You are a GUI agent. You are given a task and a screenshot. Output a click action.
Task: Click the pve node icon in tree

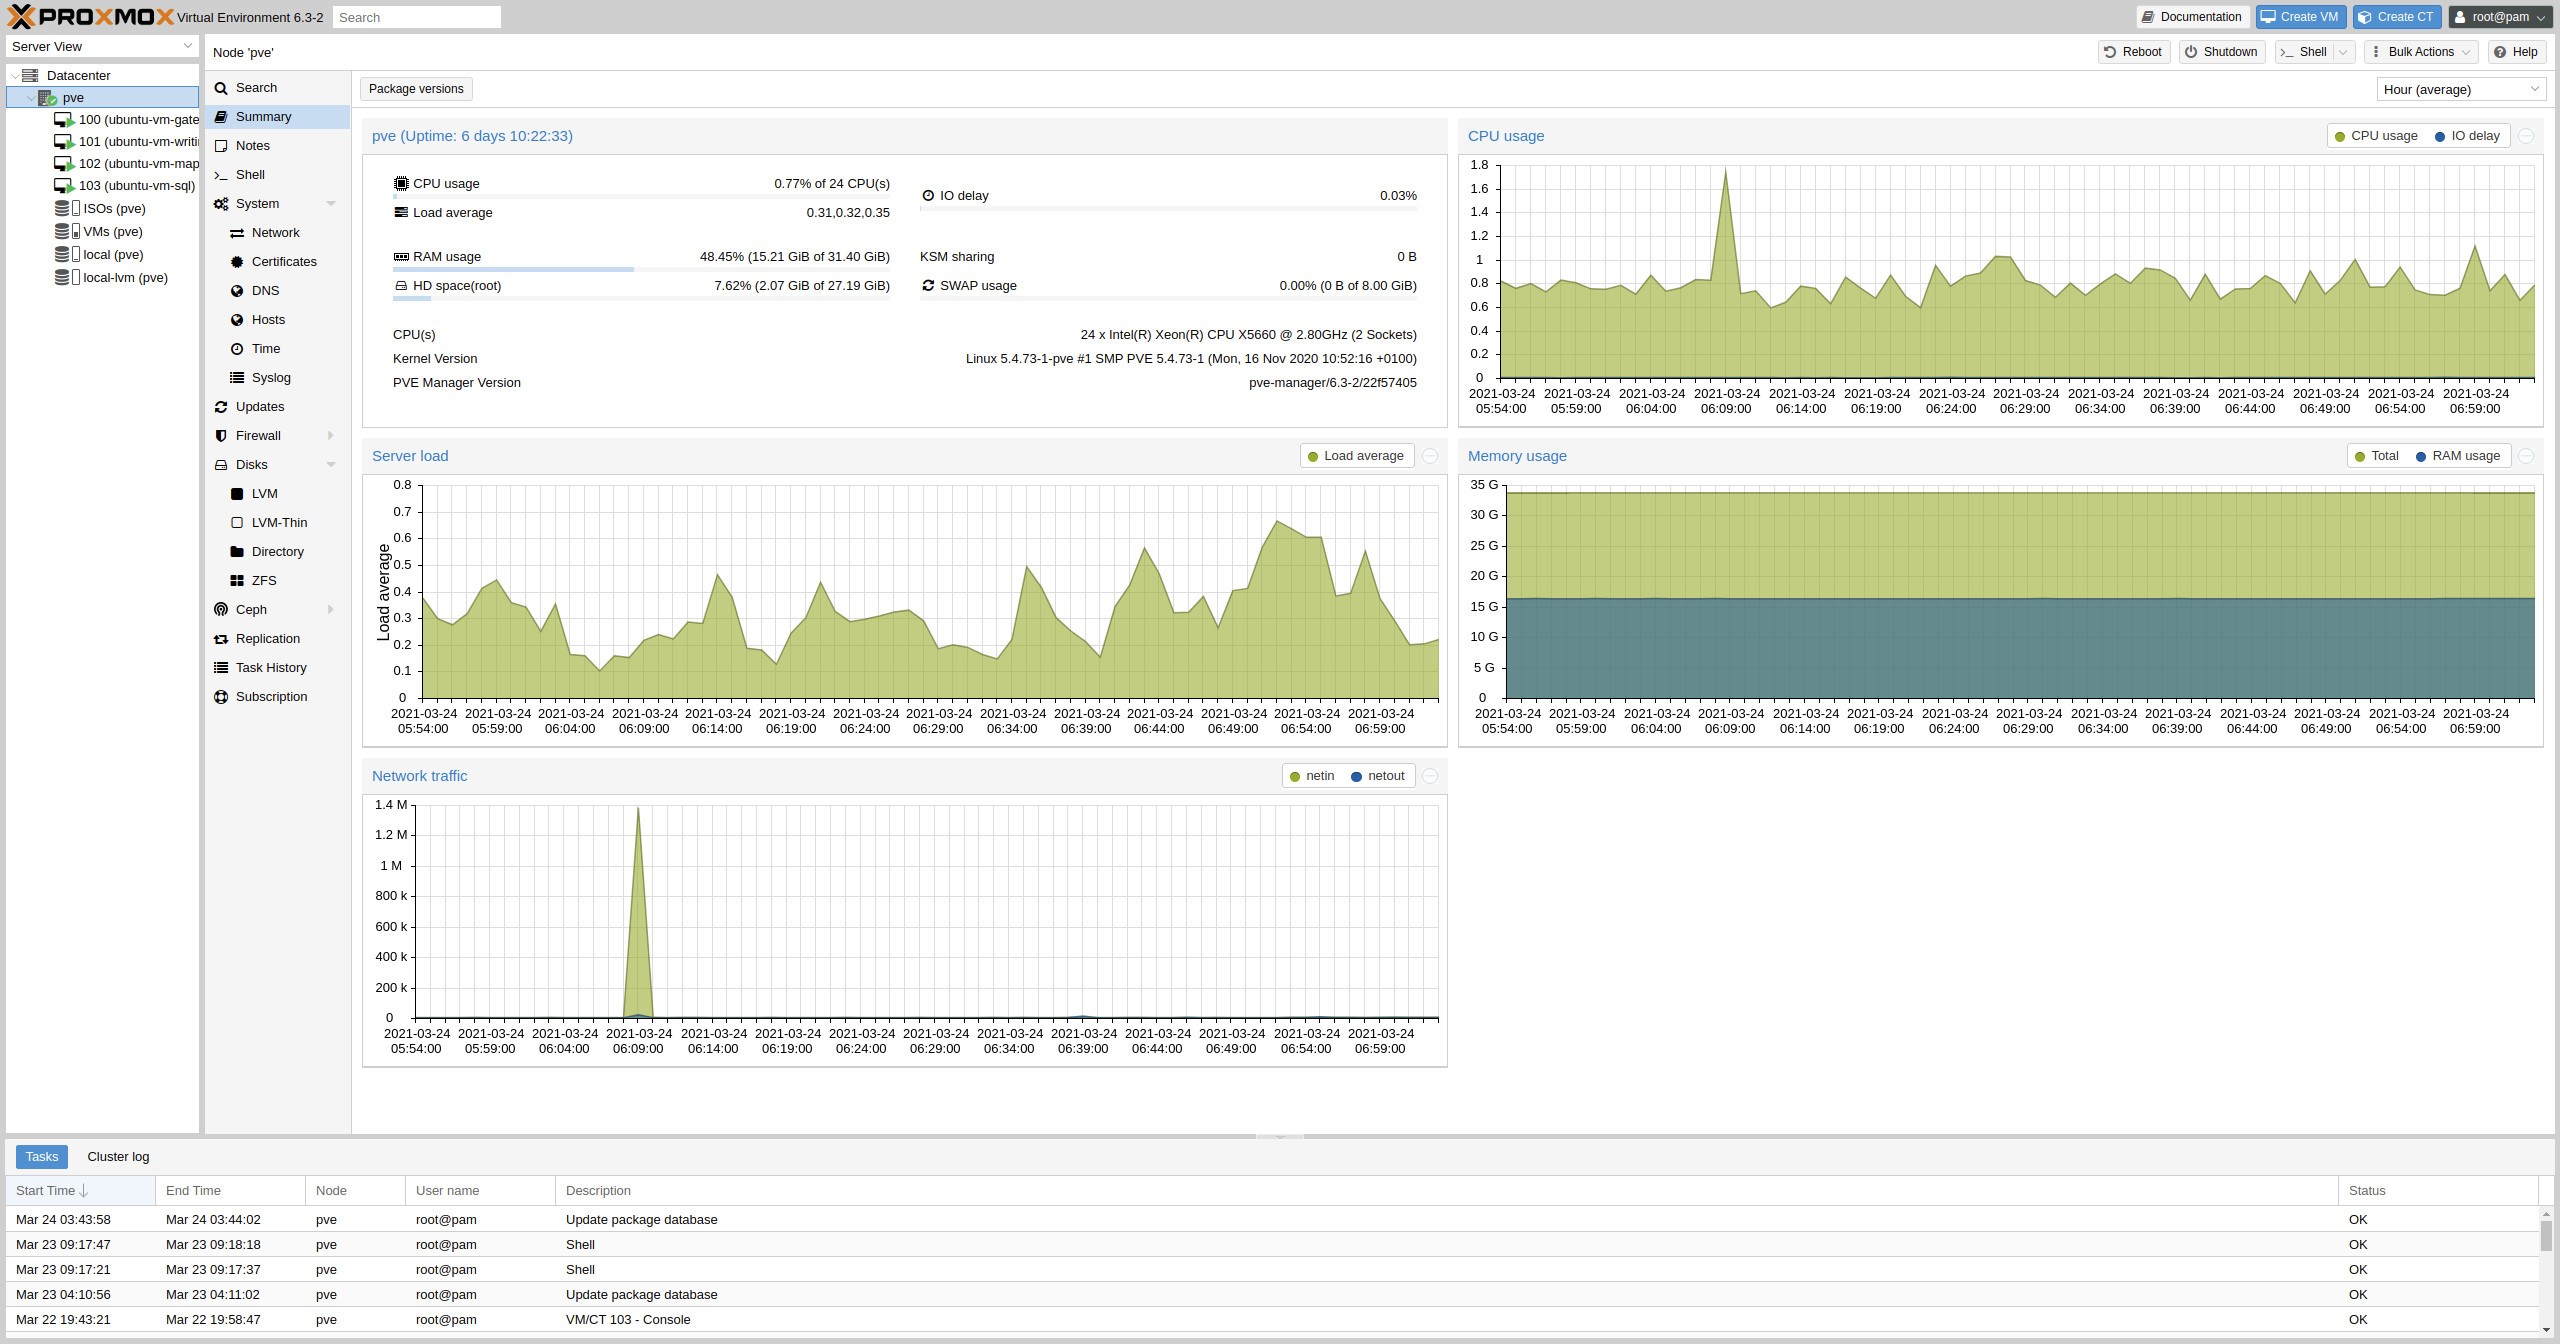(x=47, y=97)
